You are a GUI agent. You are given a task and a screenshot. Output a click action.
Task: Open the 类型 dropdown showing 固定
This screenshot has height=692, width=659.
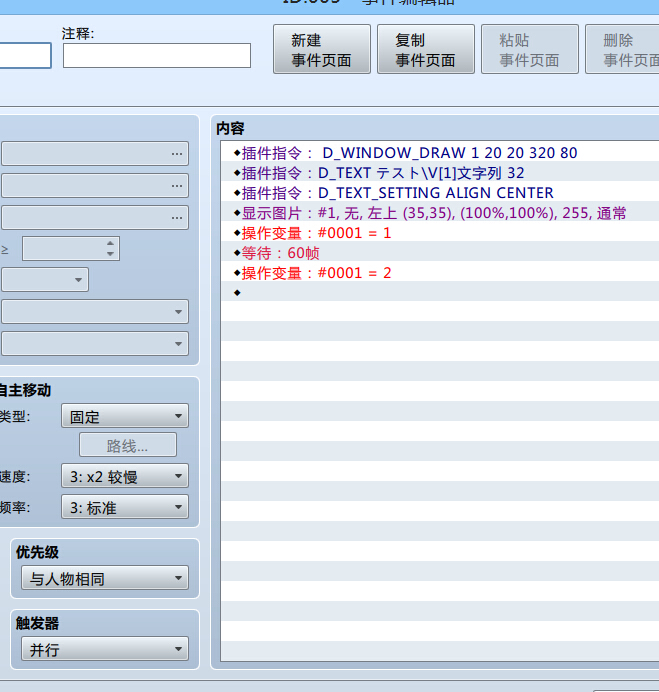click(125, 416)
